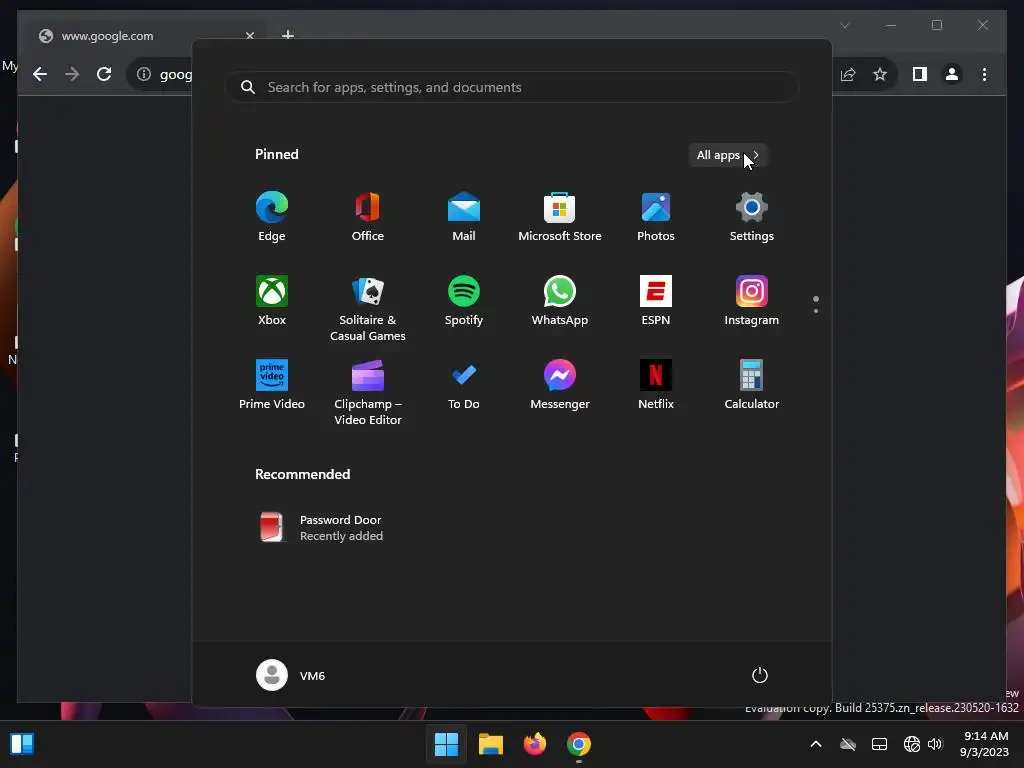Launch the Xbox app
Image resolution: width=1024 pixels, height=768 pixels.
pyautogui.click(x=272, y=300)
